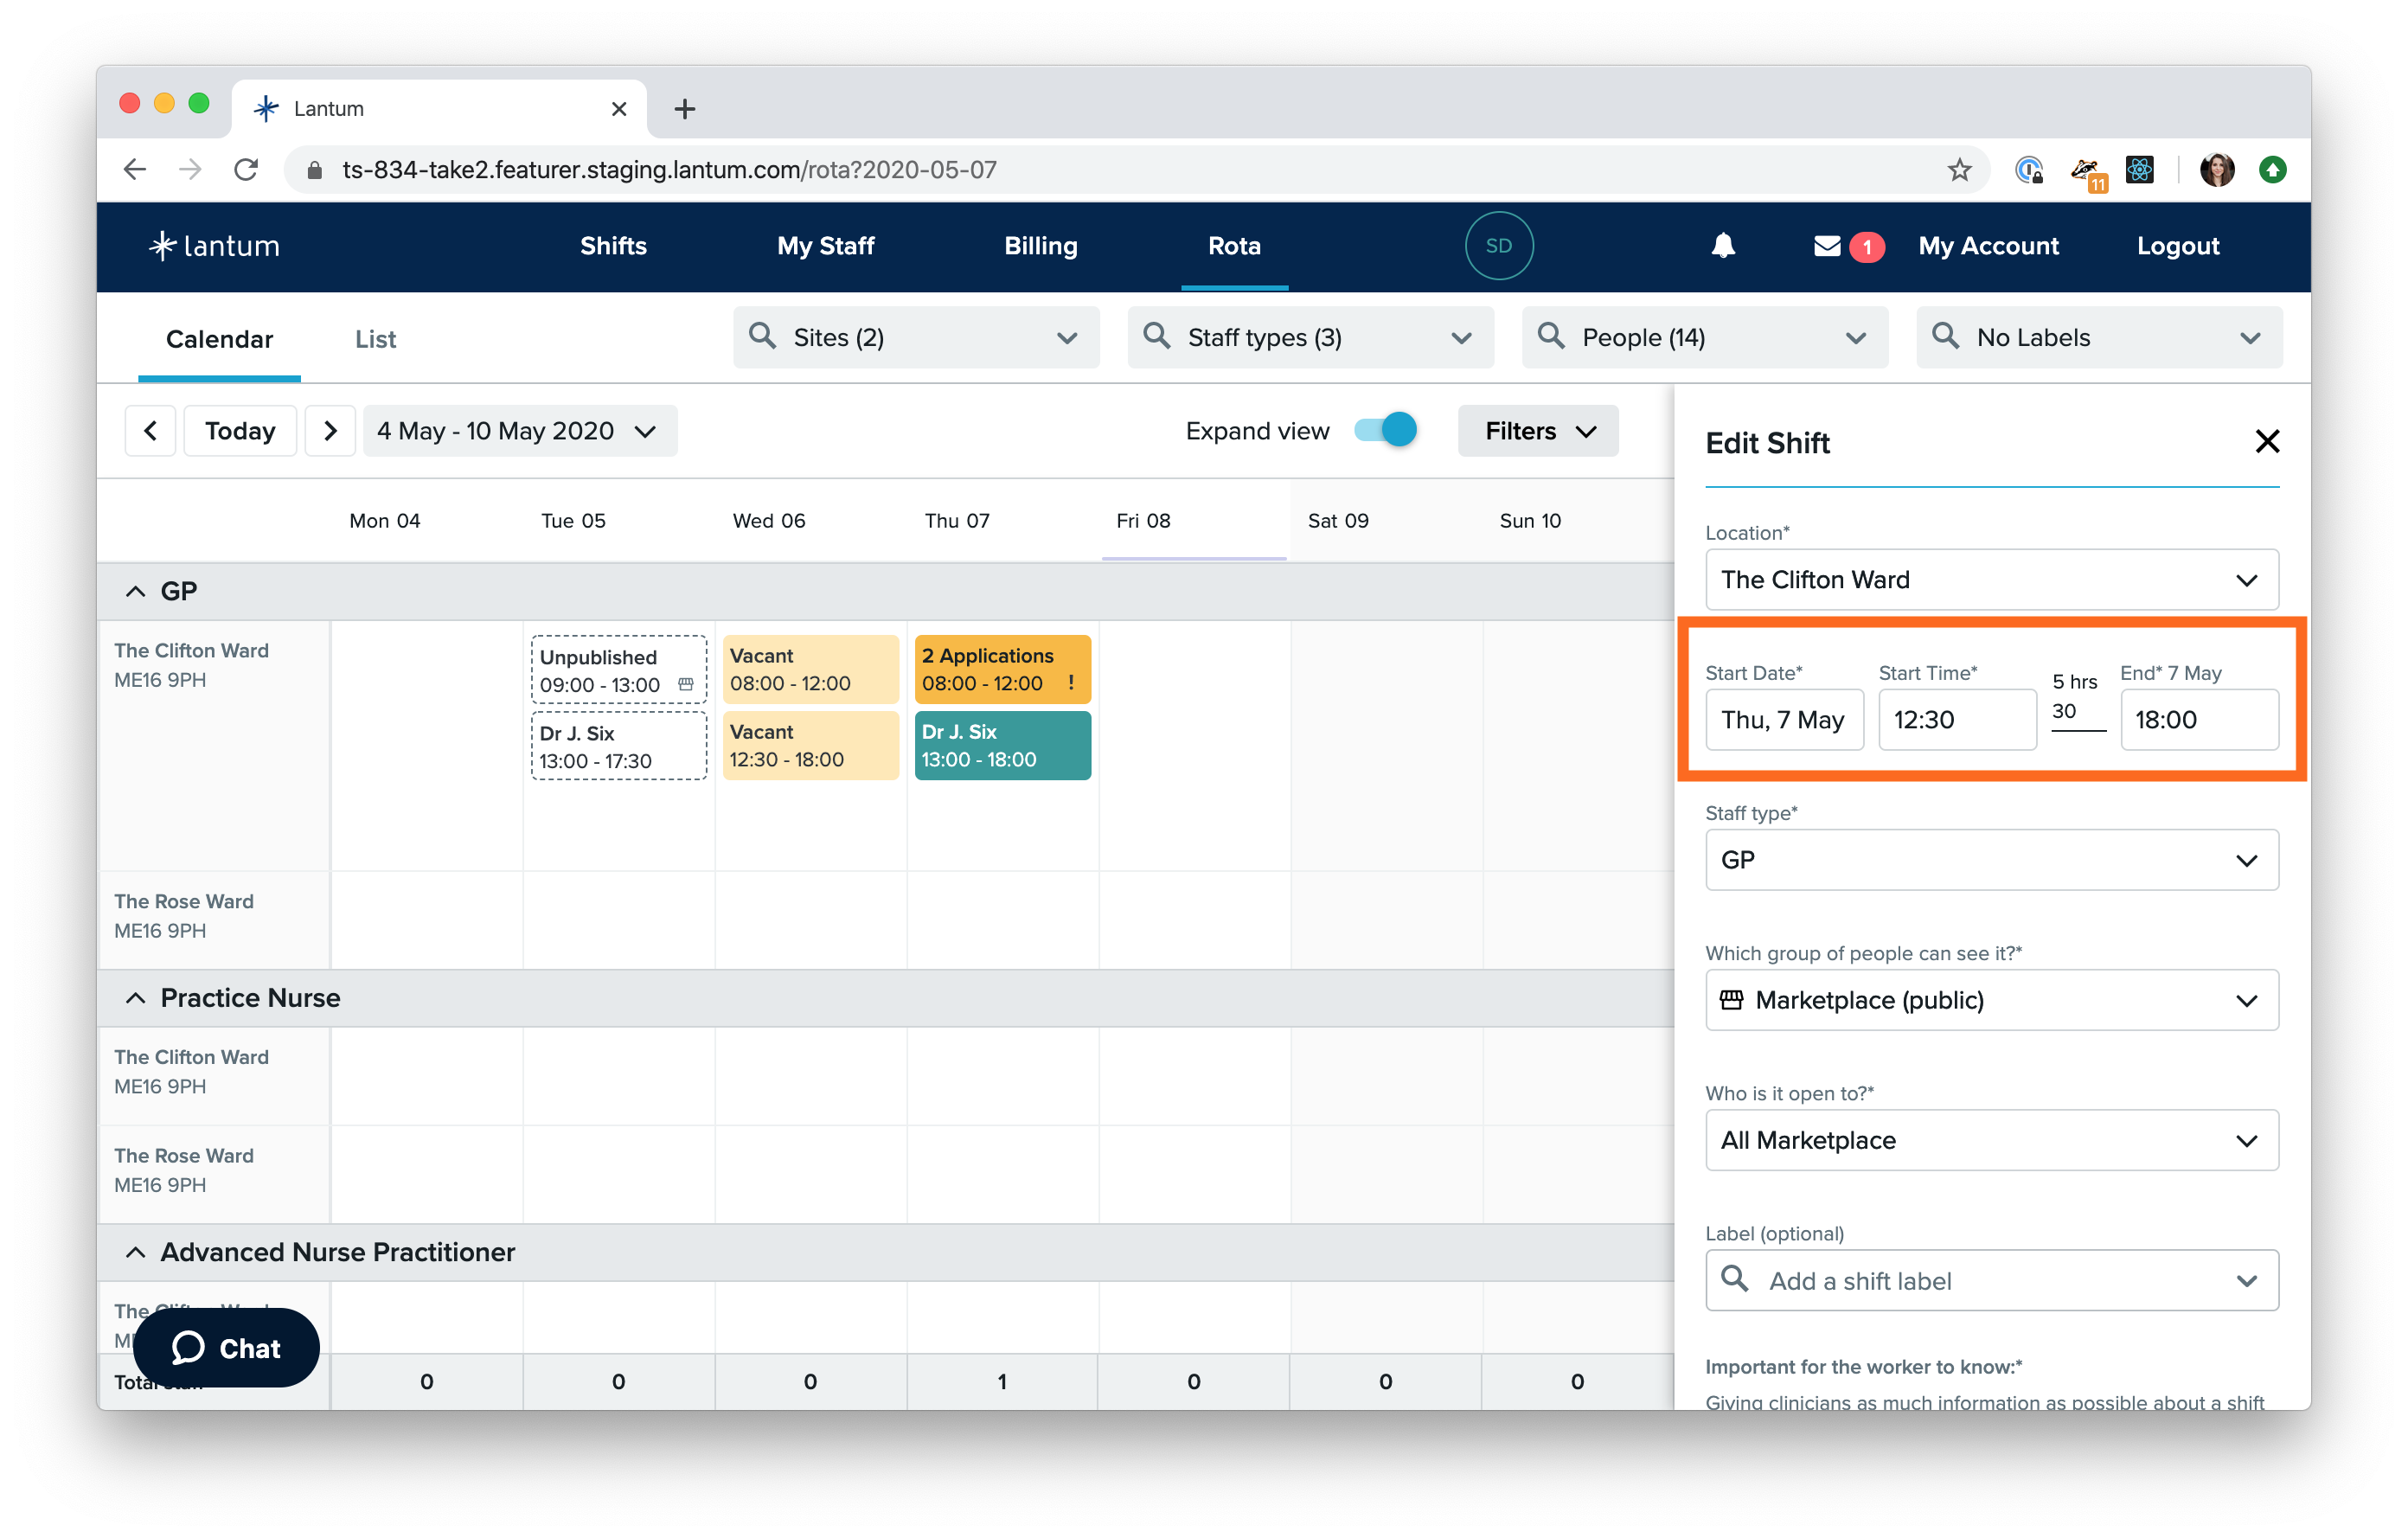Viewport: 2408px width, 1538px height.
Task: Open the Staff types (3) dropdown
Action: (1310, 337)
